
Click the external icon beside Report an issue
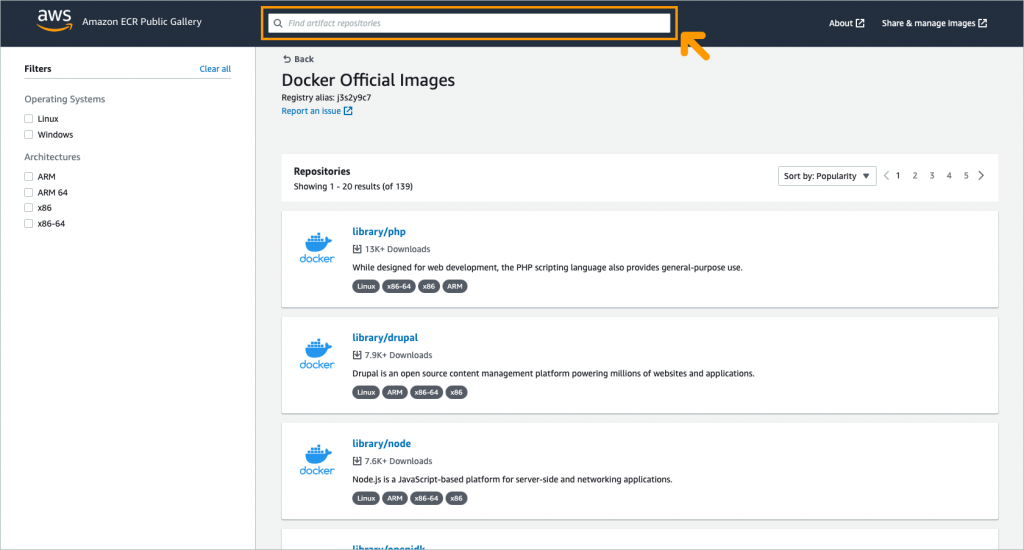[348, 111]
